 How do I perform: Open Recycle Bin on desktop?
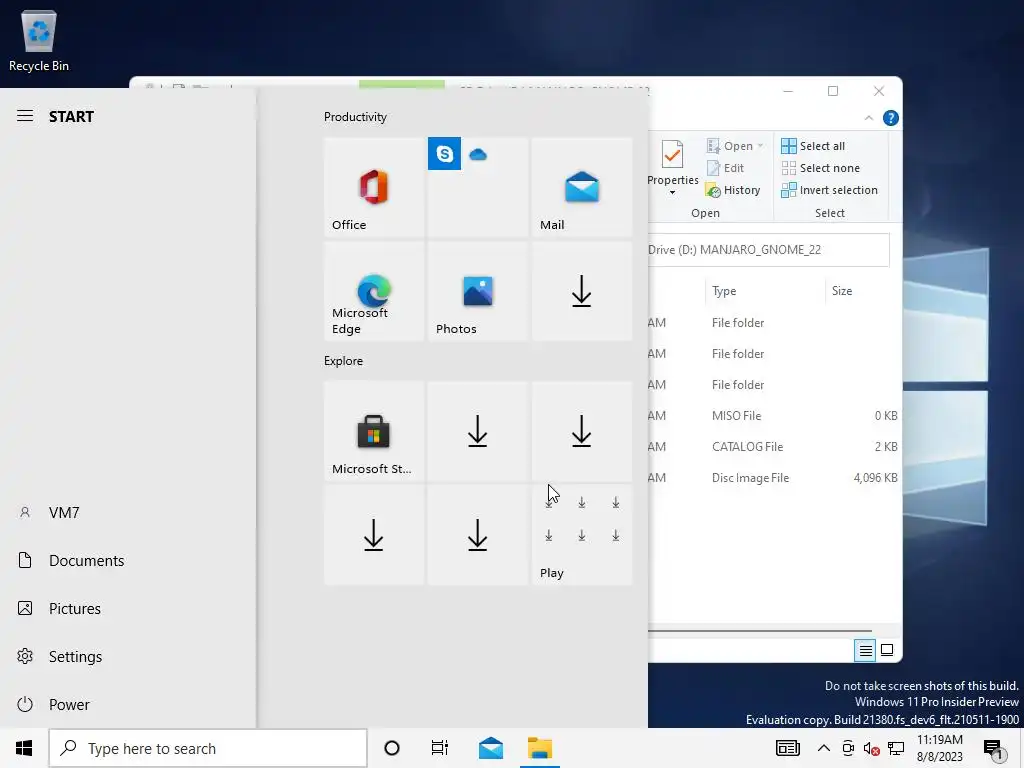coord(39,40)
